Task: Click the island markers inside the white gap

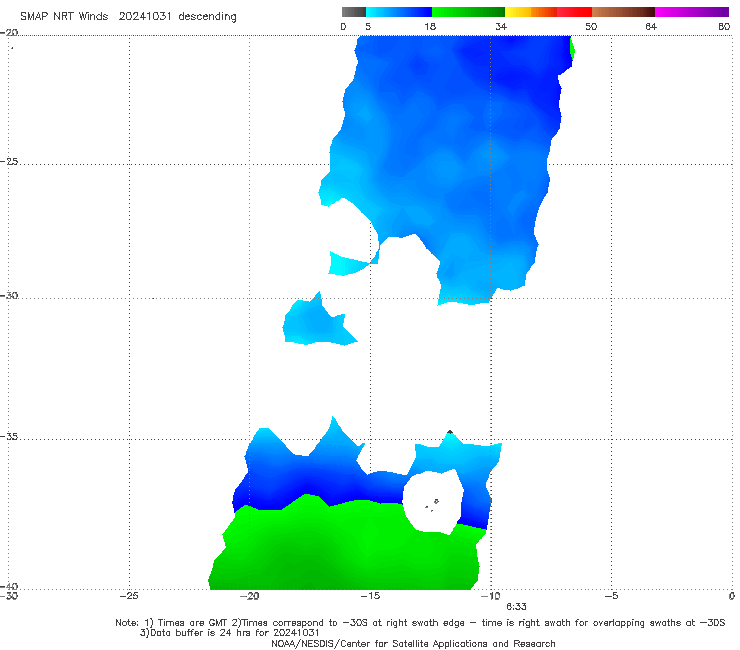Action: point(431,505)
